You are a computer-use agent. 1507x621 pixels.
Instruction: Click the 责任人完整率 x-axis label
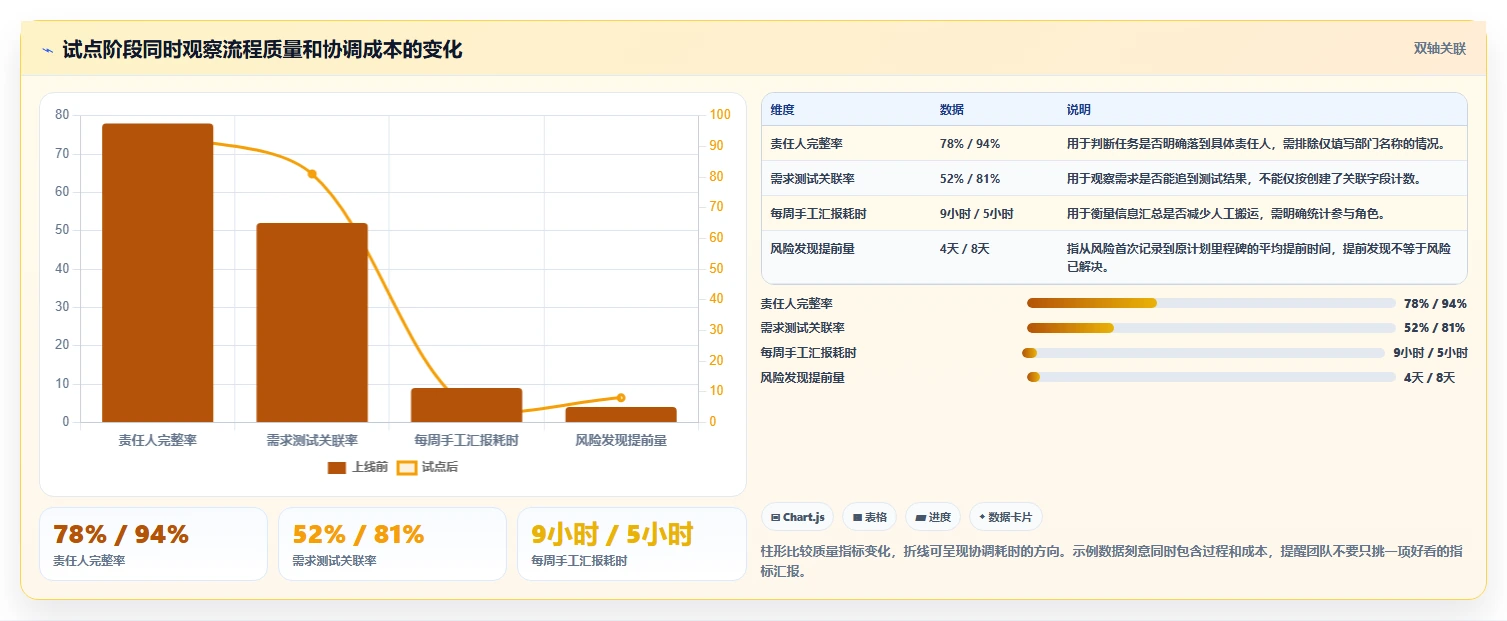(157, 440)
